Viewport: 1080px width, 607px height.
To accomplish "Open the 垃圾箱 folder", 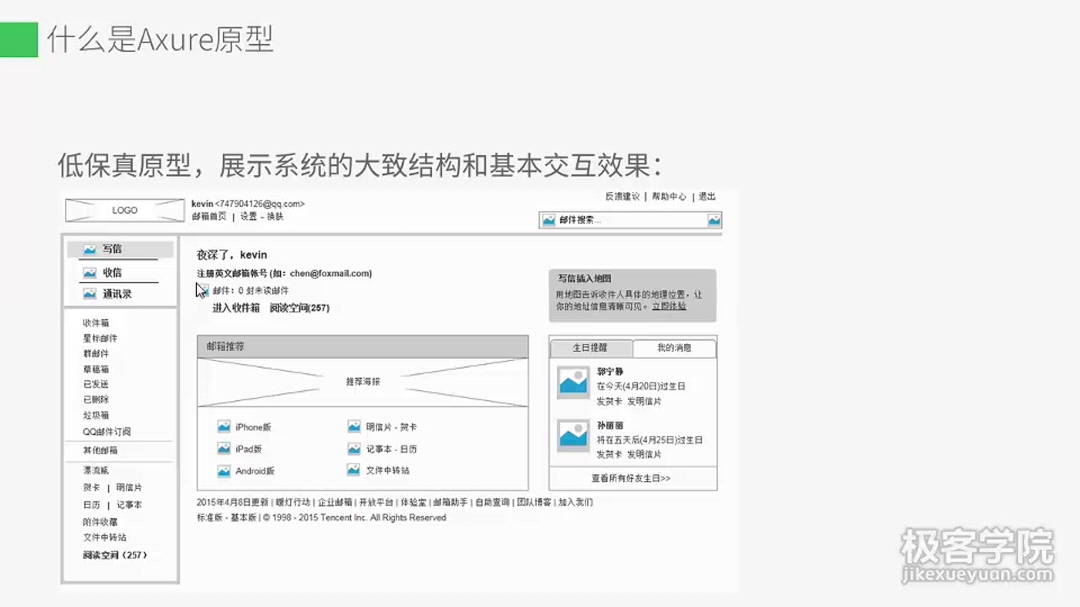I will click(96, 415).
